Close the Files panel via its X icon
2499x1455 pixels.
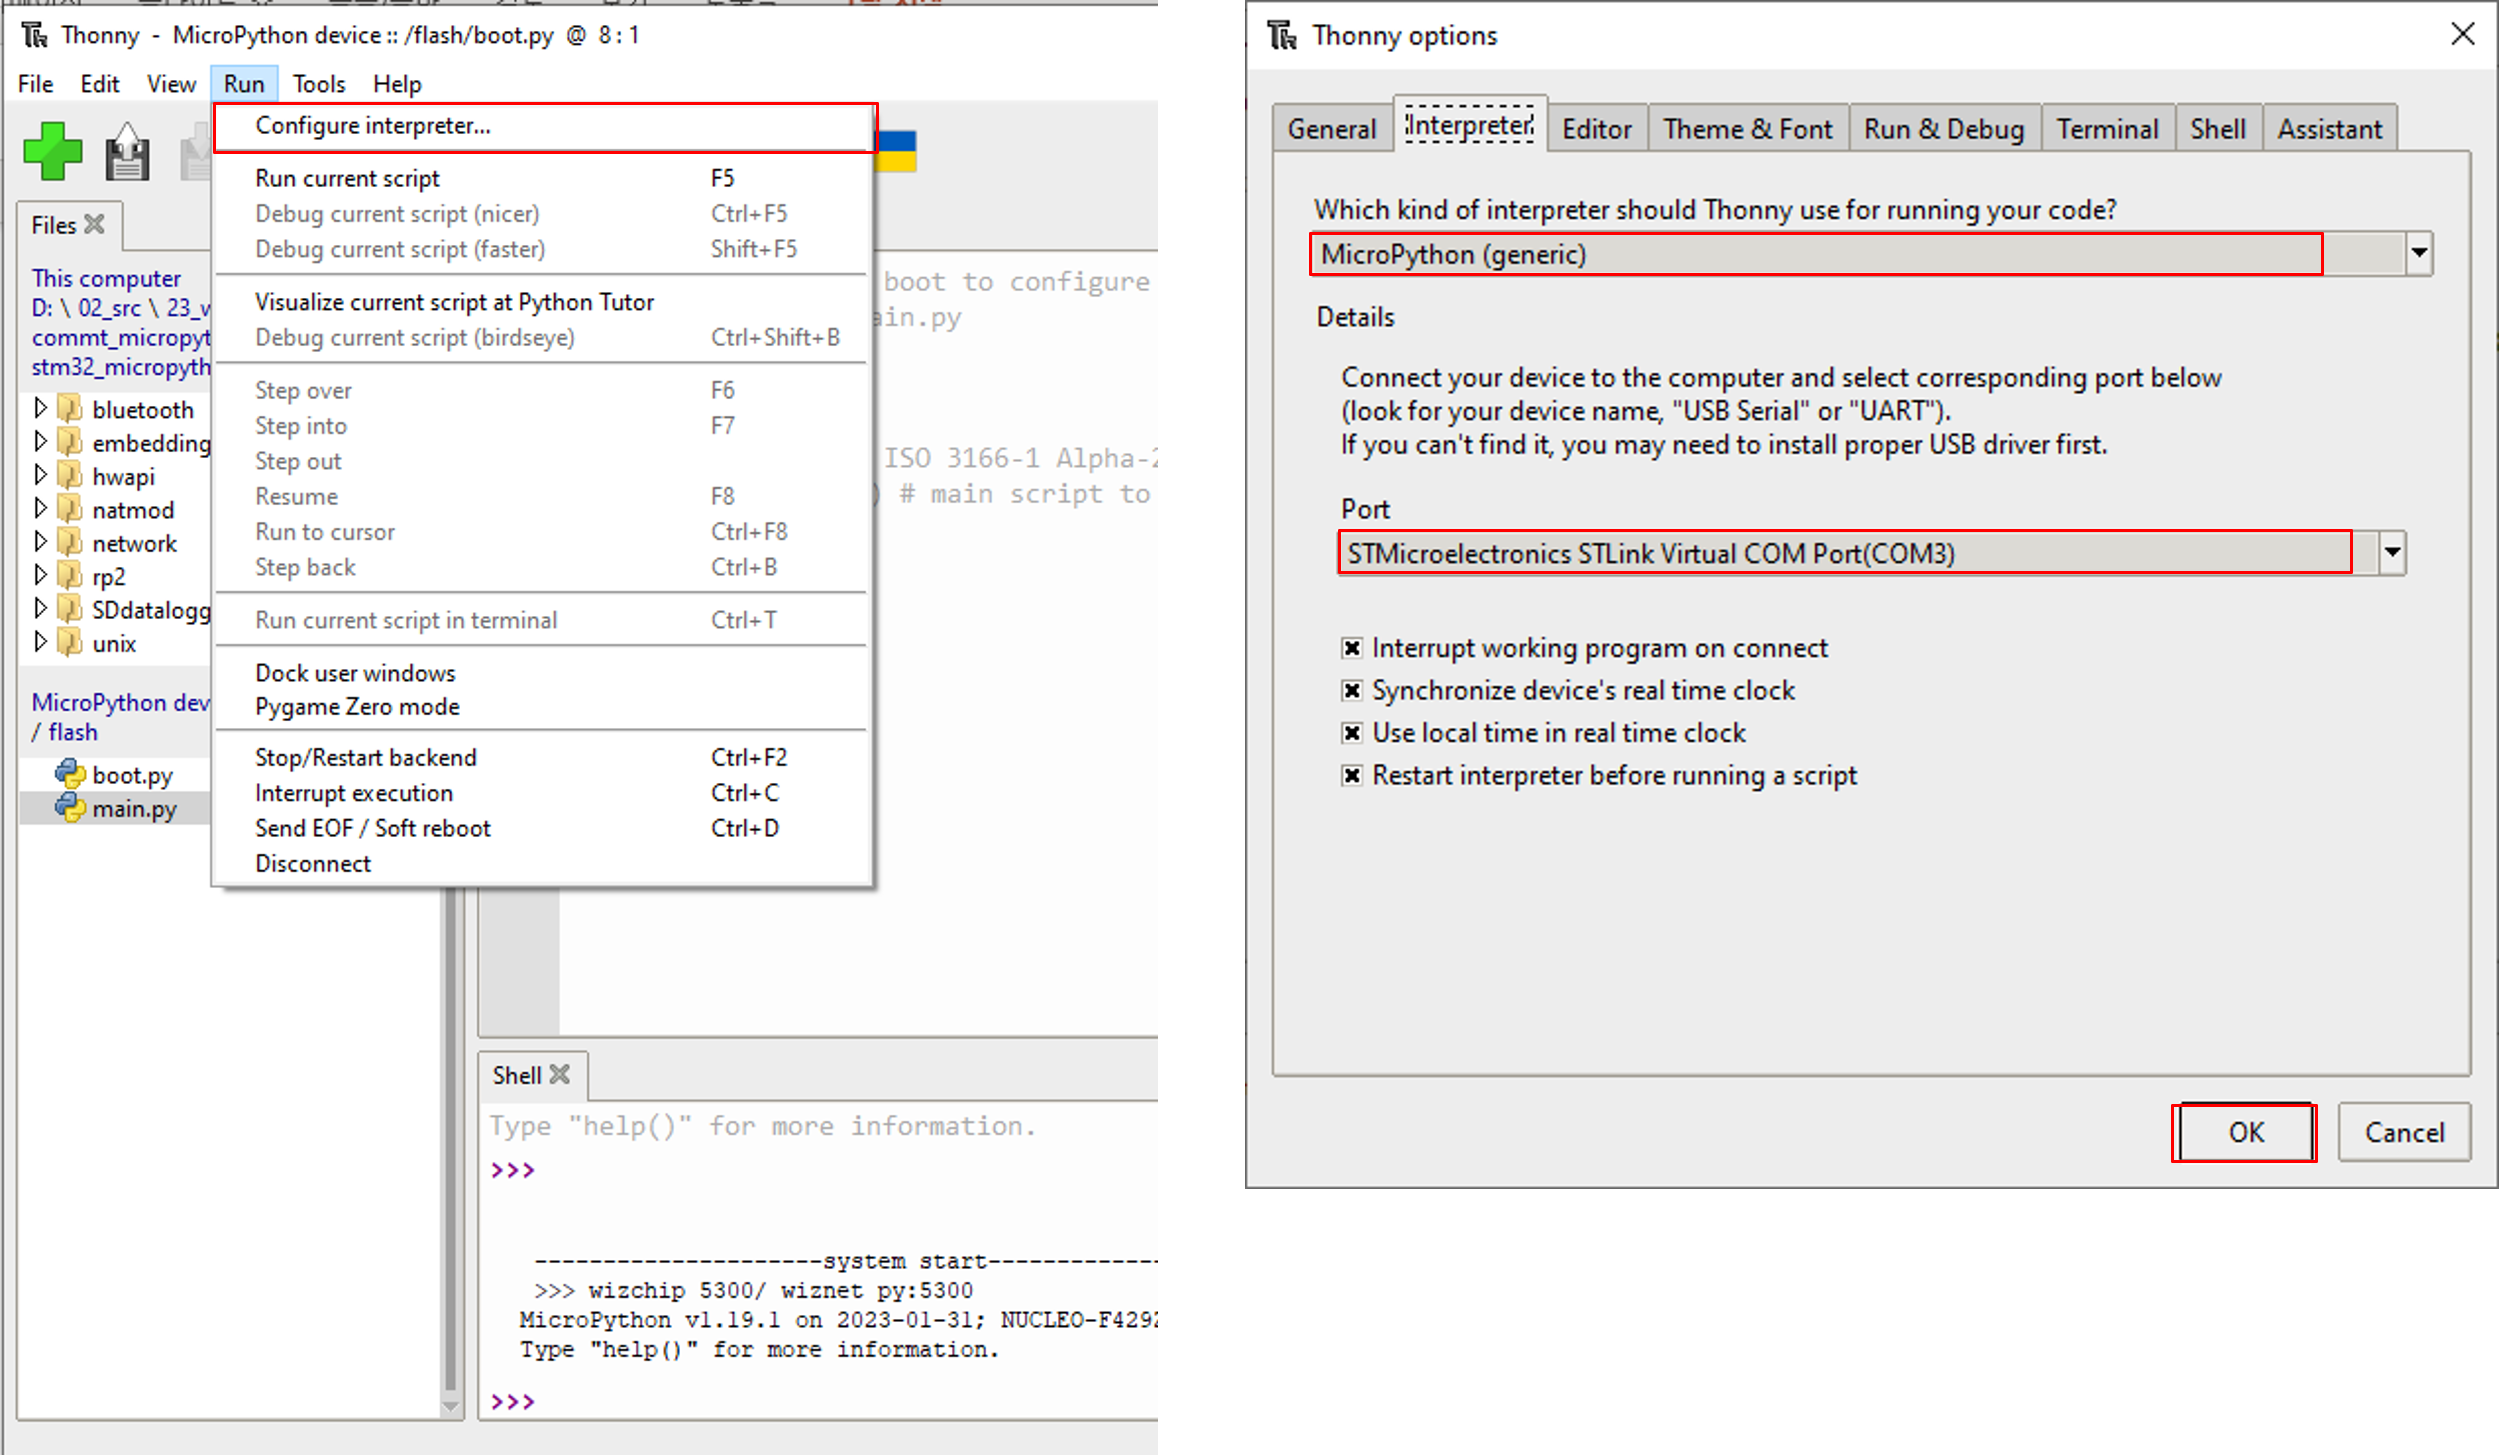(x=94, y=224)
